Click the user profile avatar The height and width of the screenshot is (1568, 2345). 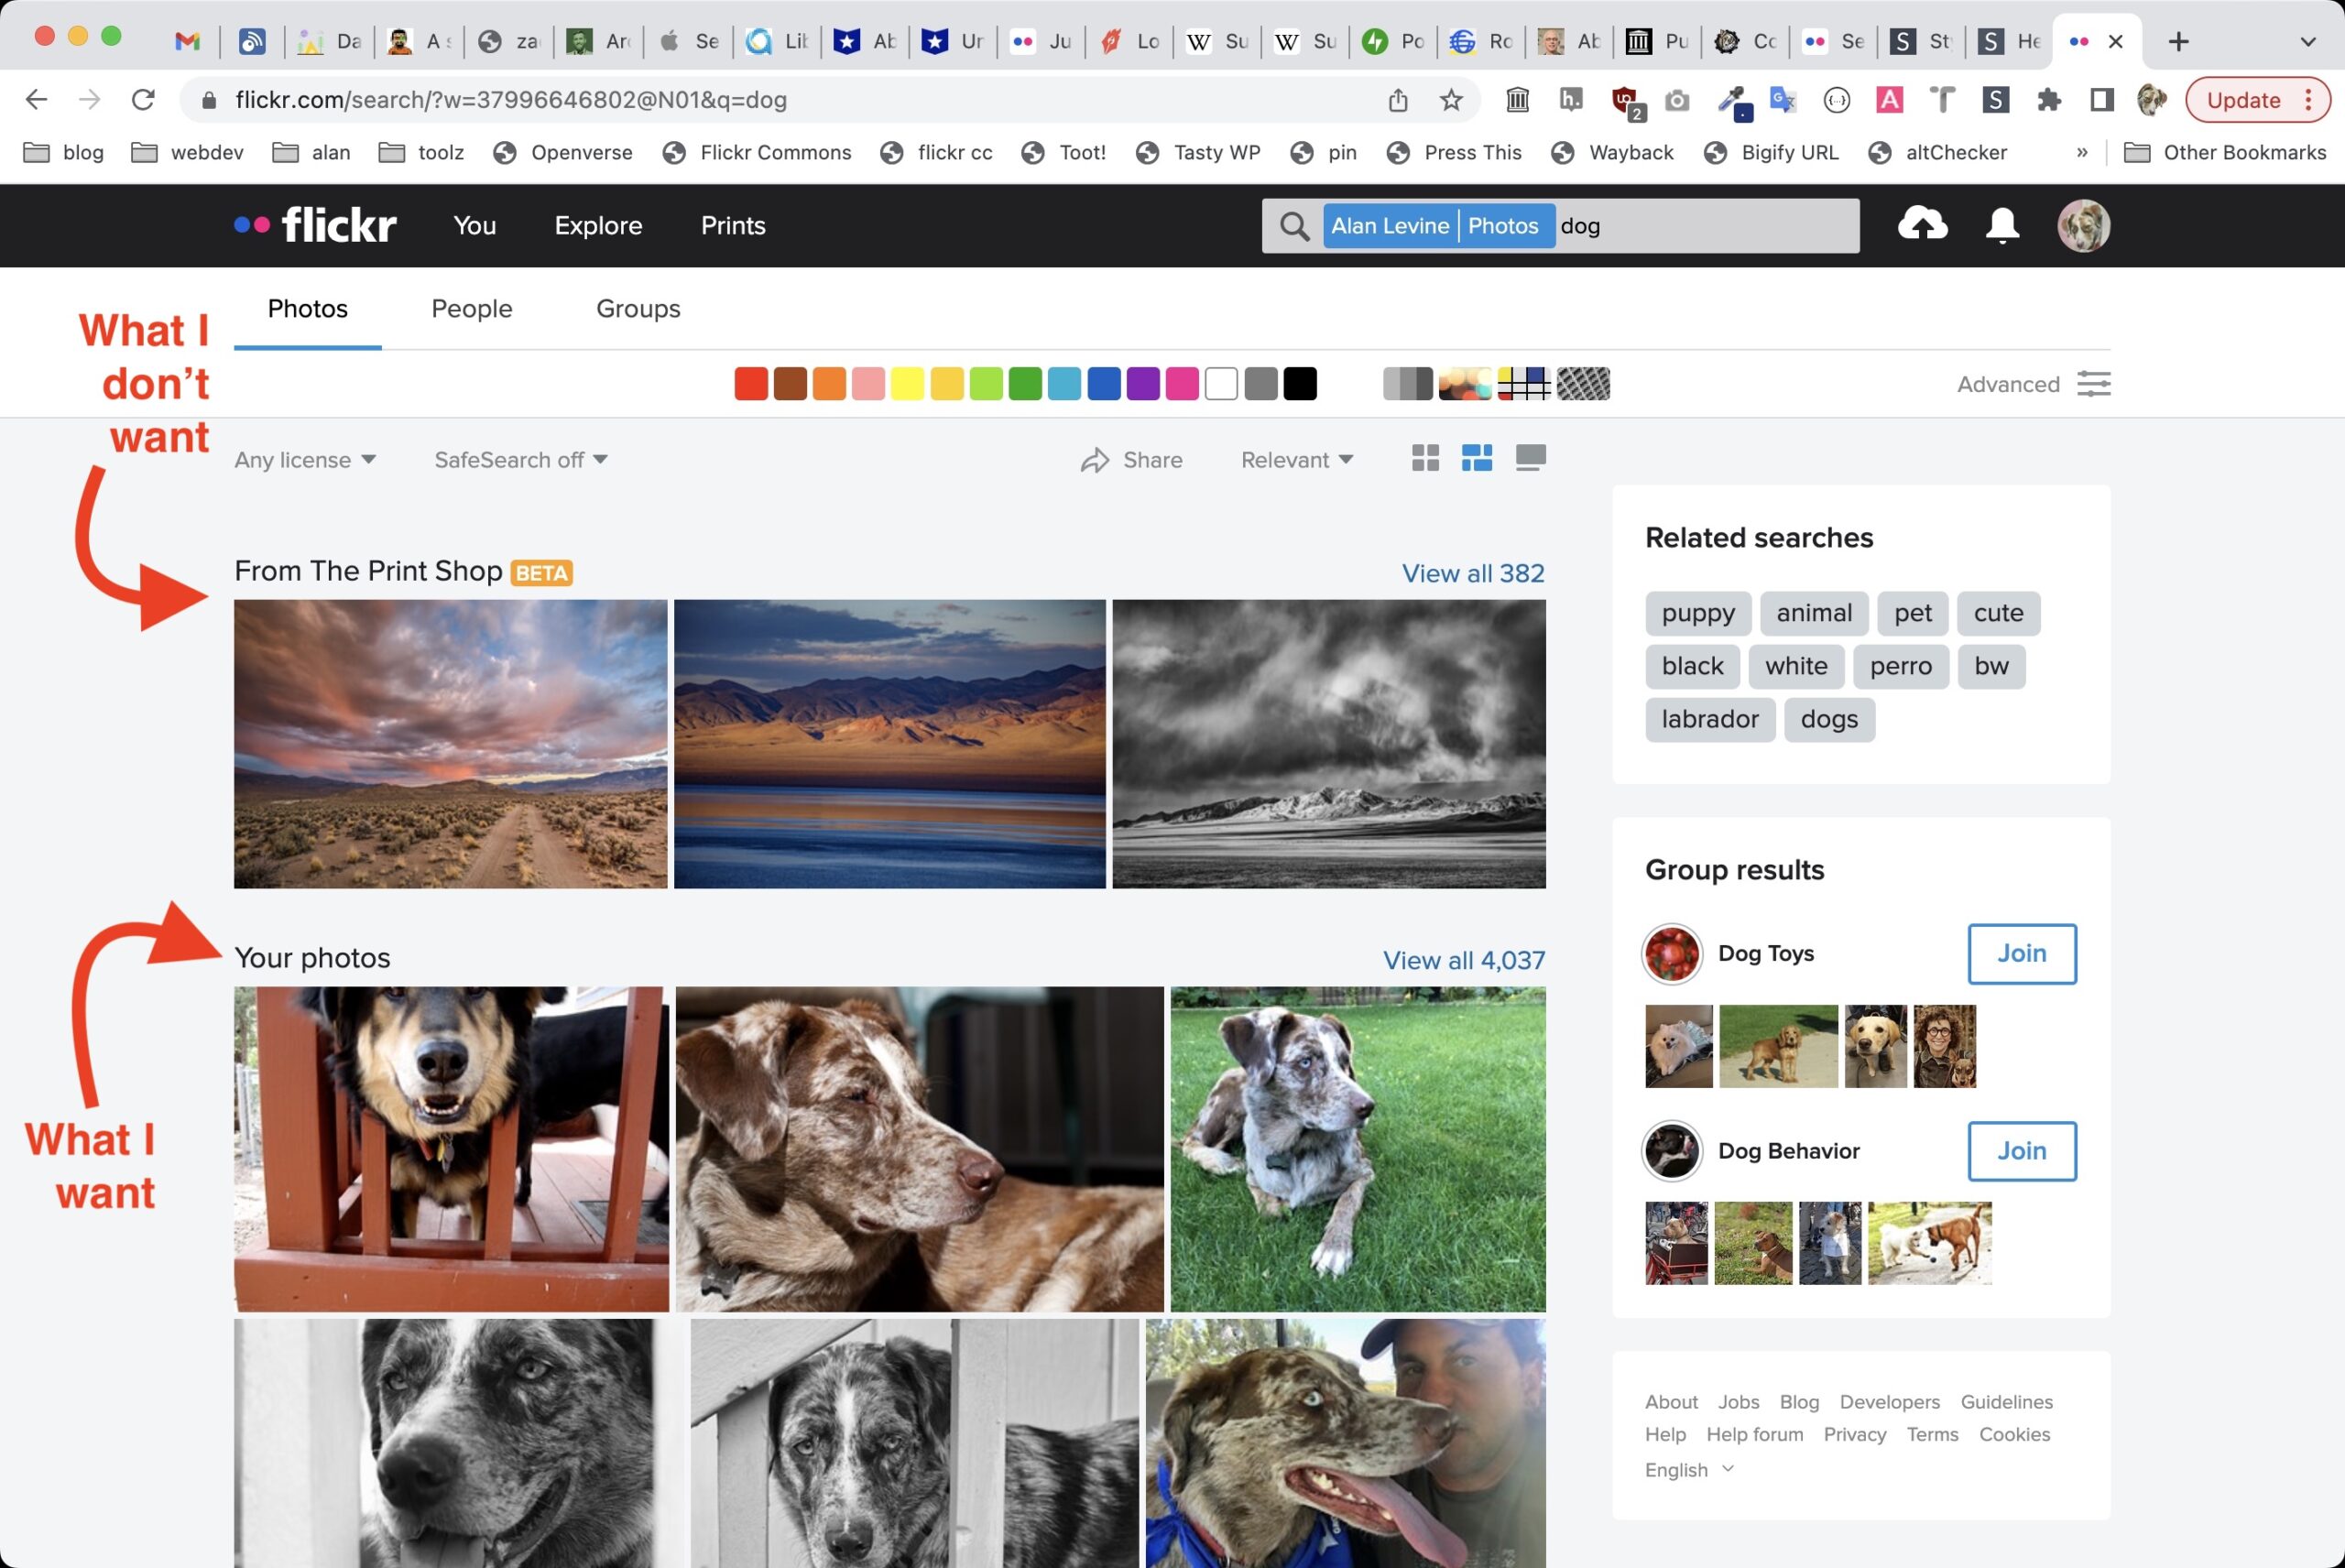tap(2084, 225)
